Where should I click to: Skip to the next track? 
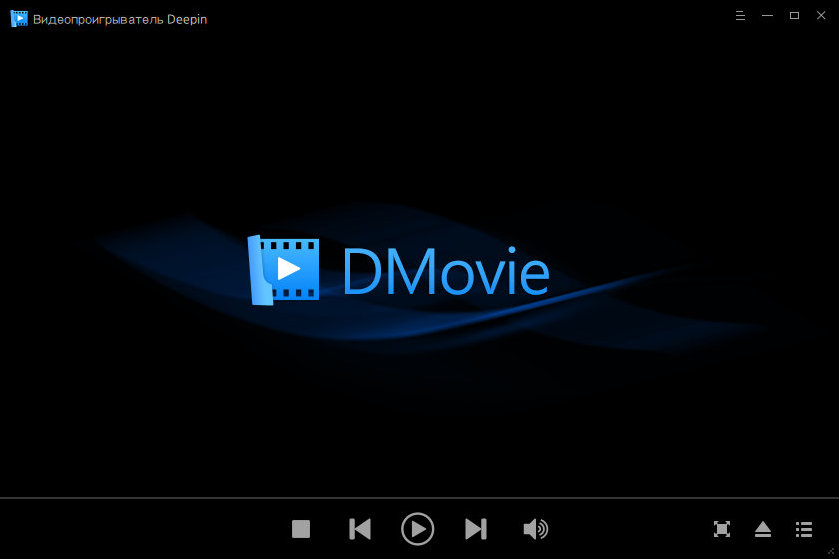click(476, 529)
